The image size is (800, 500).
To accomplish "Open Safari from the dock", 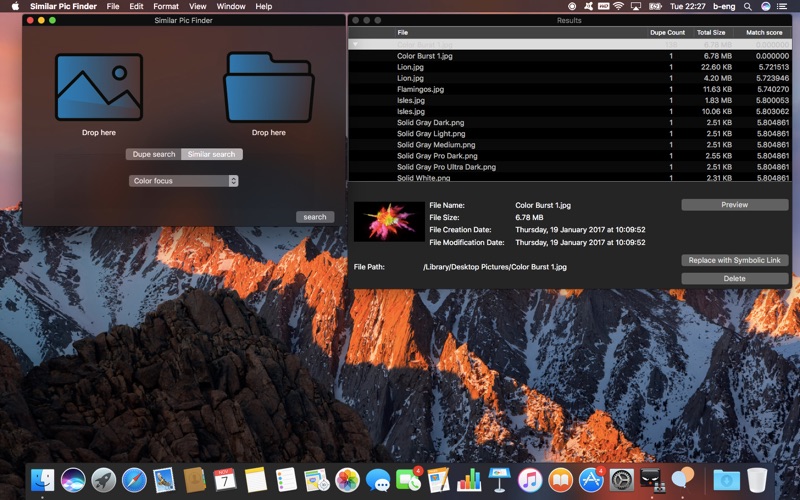I will 134,480.
